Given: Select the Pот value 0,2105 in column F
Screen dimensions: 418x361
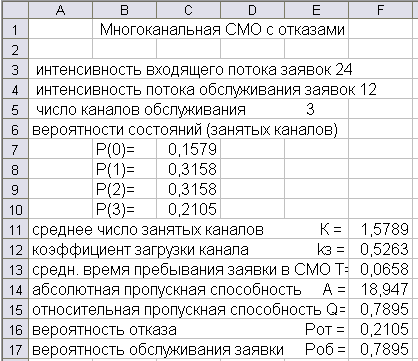Looking at the screenshot, I should pos(380,329).
